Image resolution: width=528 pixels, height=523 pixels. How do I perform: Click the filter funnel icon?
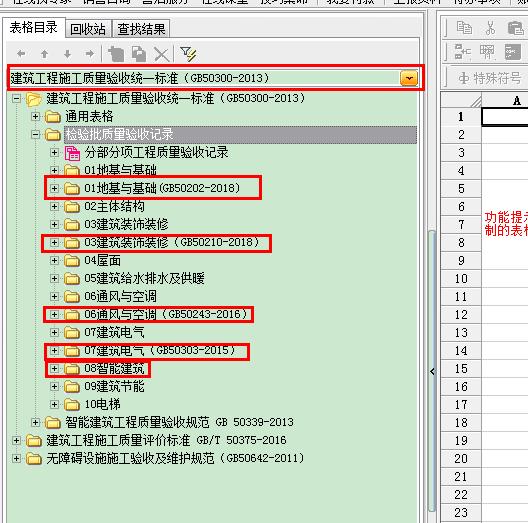click(188, 54)
